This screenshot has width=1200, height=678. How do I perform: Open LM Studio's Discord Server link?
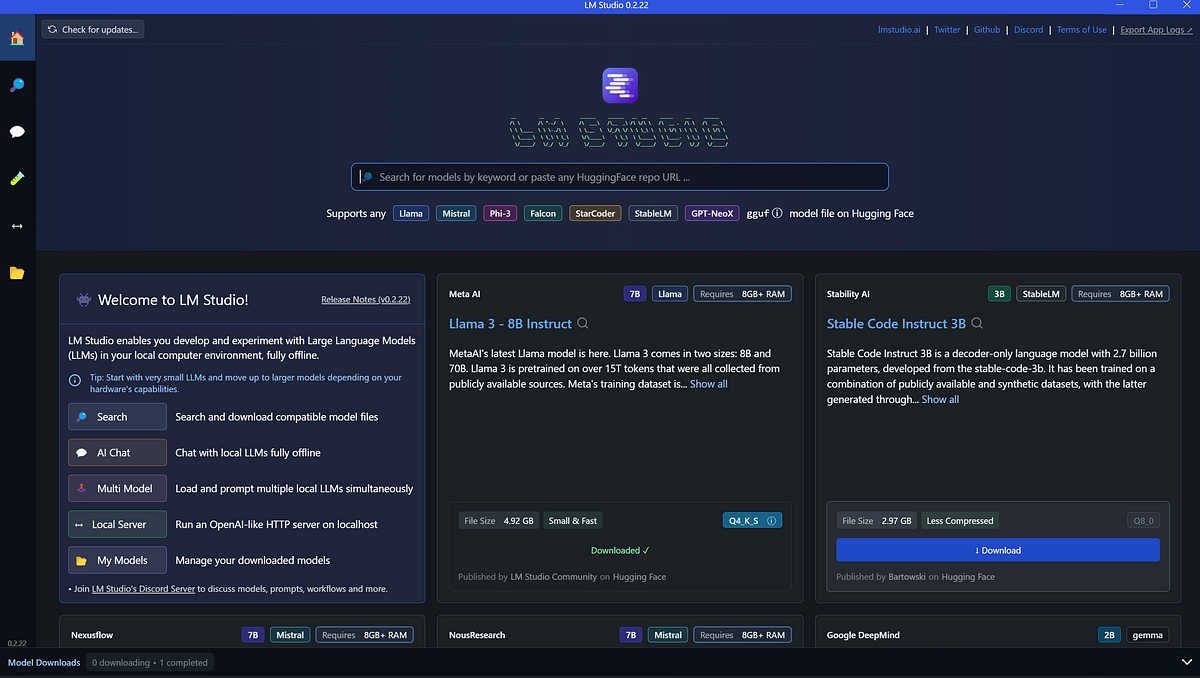143,589
